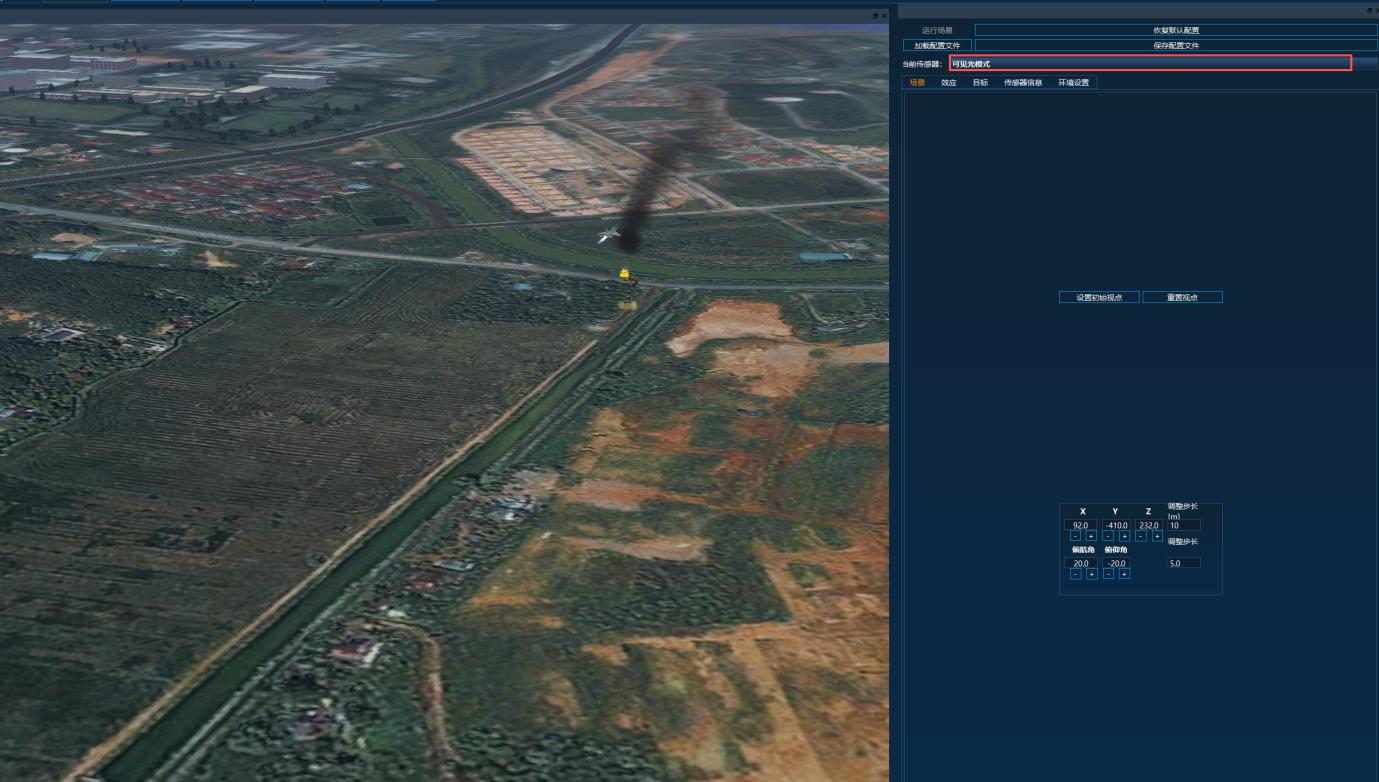
Task: Open the 环境设置 tab
Action: click(x=1073, y=82)
